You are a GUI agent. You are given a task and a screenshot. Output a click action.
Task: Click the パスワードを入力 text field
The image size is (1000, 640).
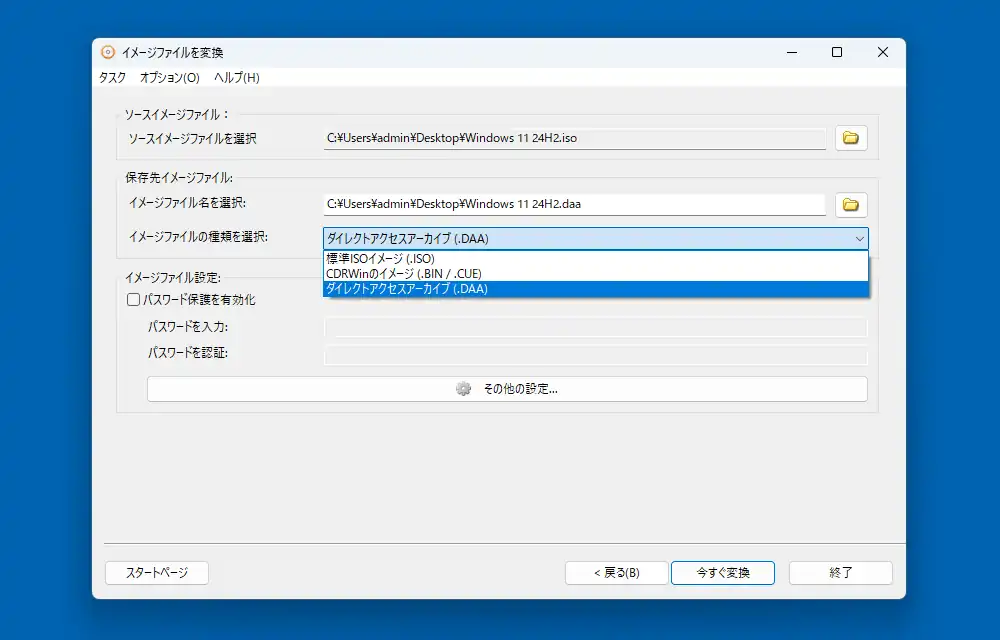point(595,328)
